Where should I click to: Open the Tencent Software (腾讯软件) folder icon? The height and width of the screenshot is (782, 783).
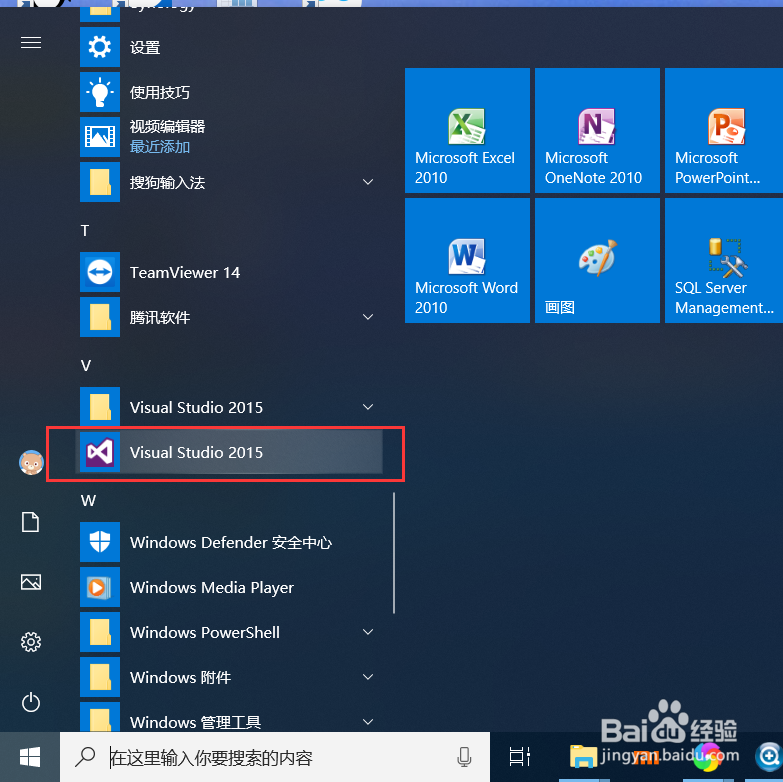click(100, 317)
